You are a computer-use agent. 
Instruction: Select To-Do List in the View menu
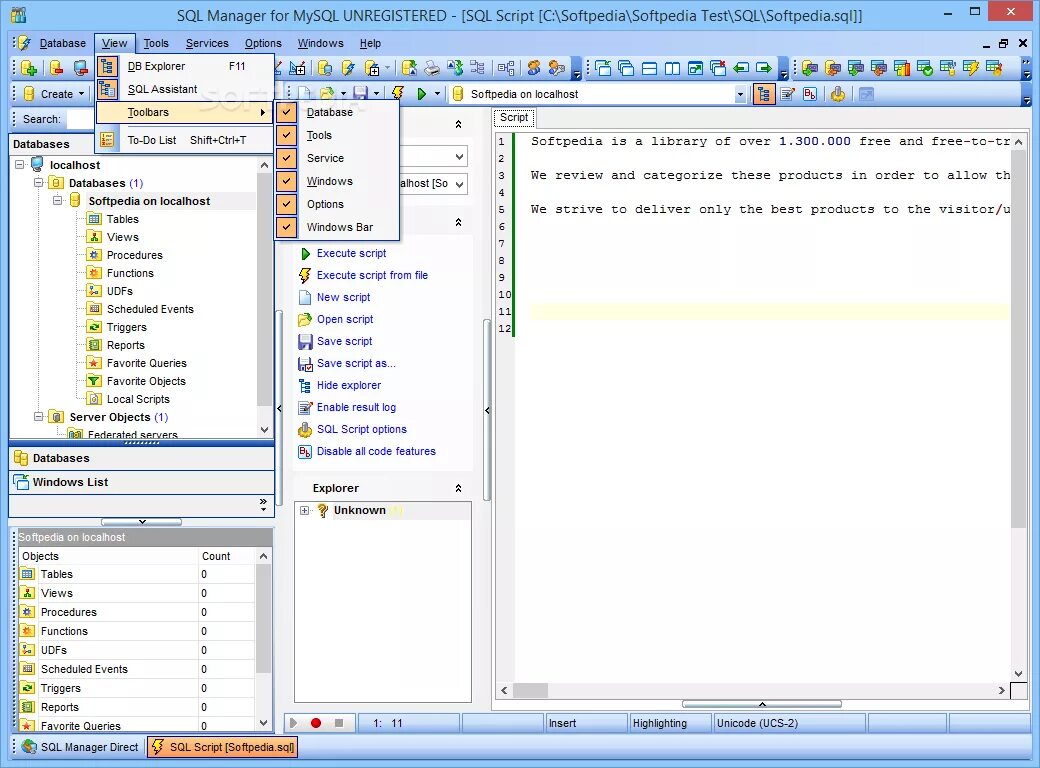pos(185,140)
